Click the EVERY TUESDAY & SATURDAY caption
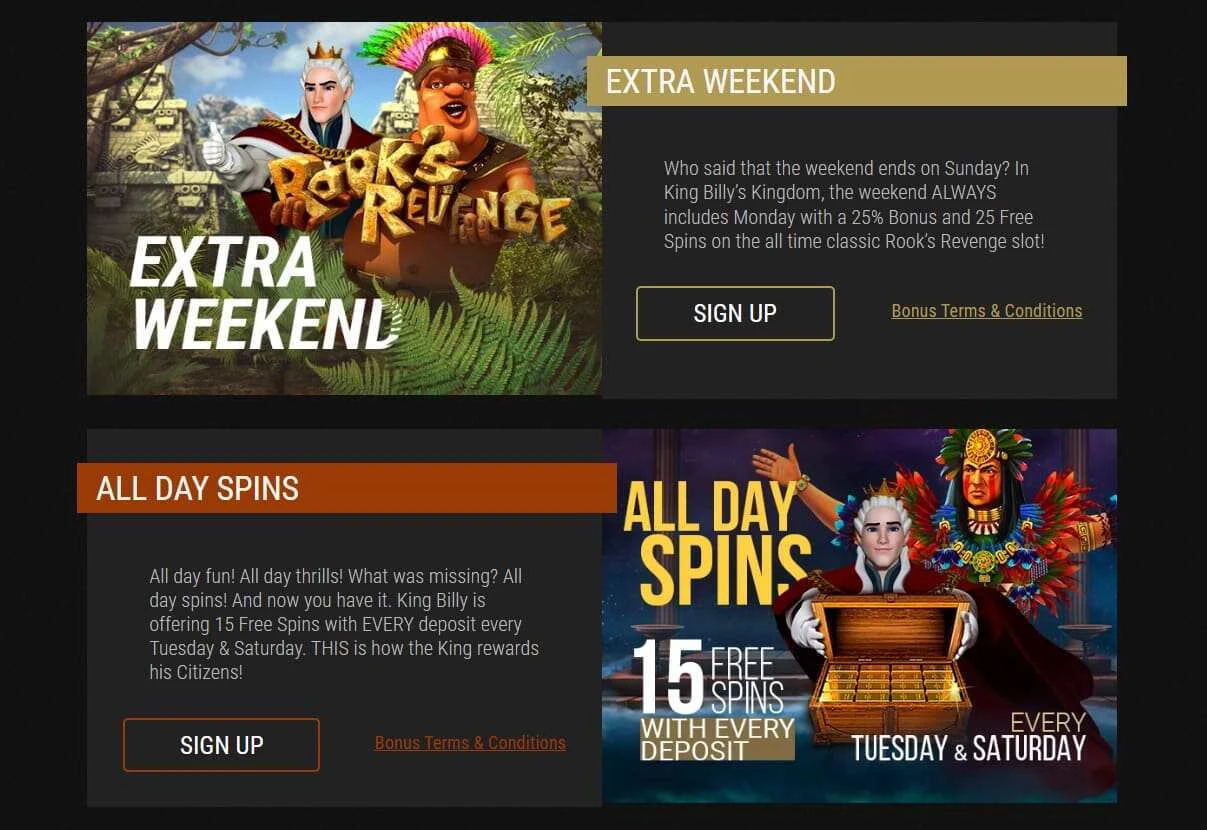1207x830 pixels. pos(968,737)
